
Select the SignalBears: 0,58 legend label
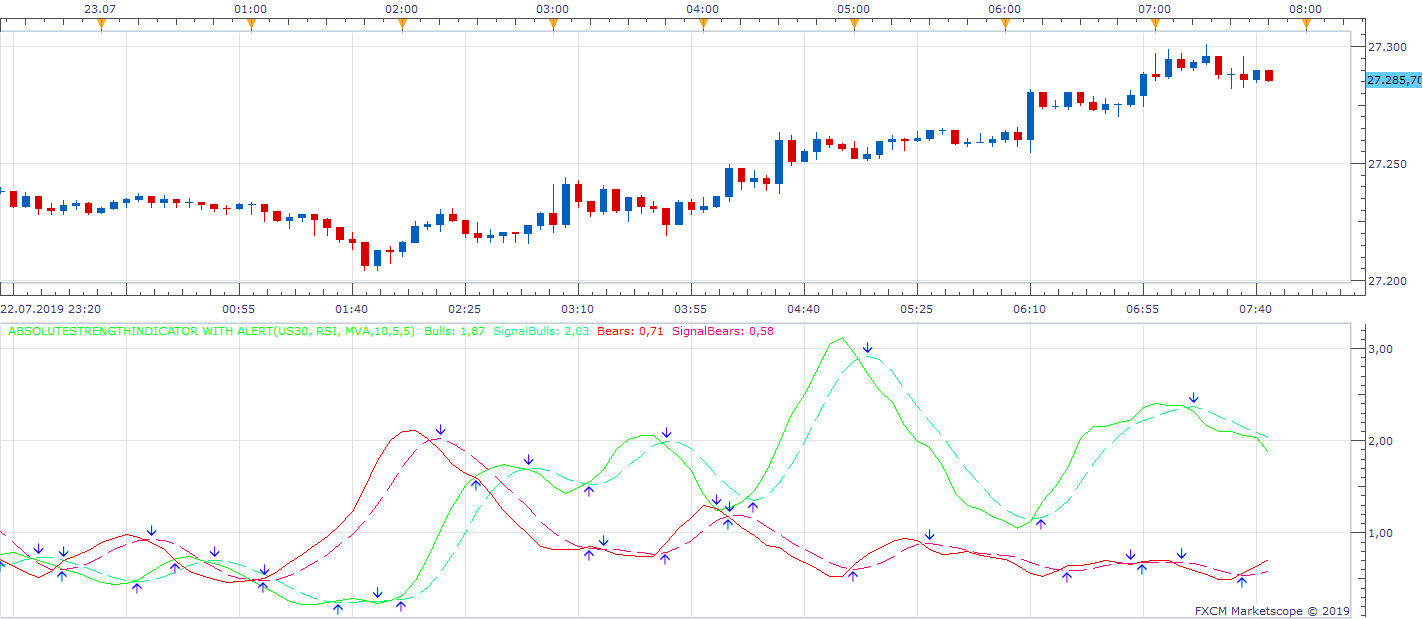point(722,331)
